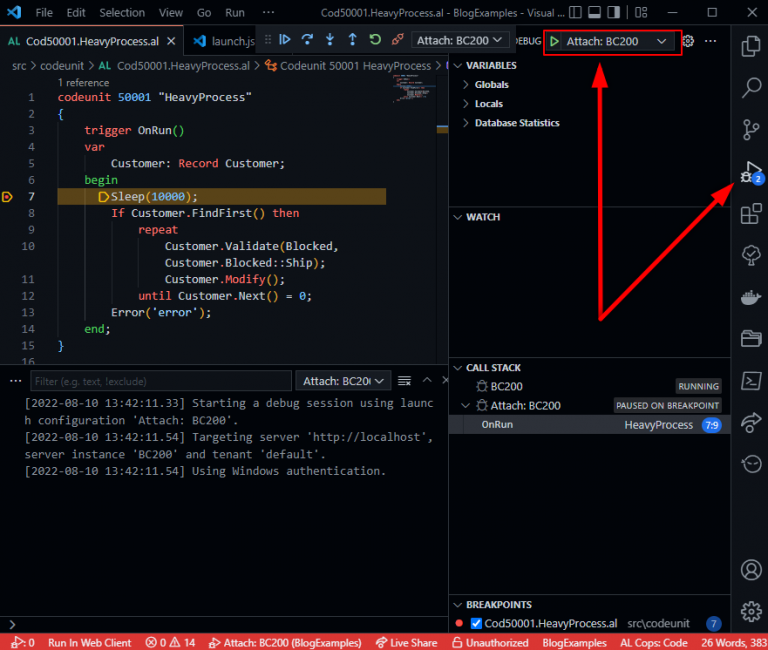Toggle the breakpoint marker on line 7

(8, 196)
